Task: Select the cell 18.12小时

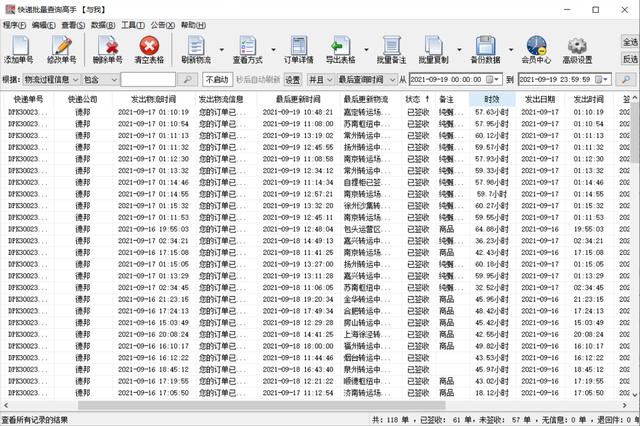Action: point(492,393)
